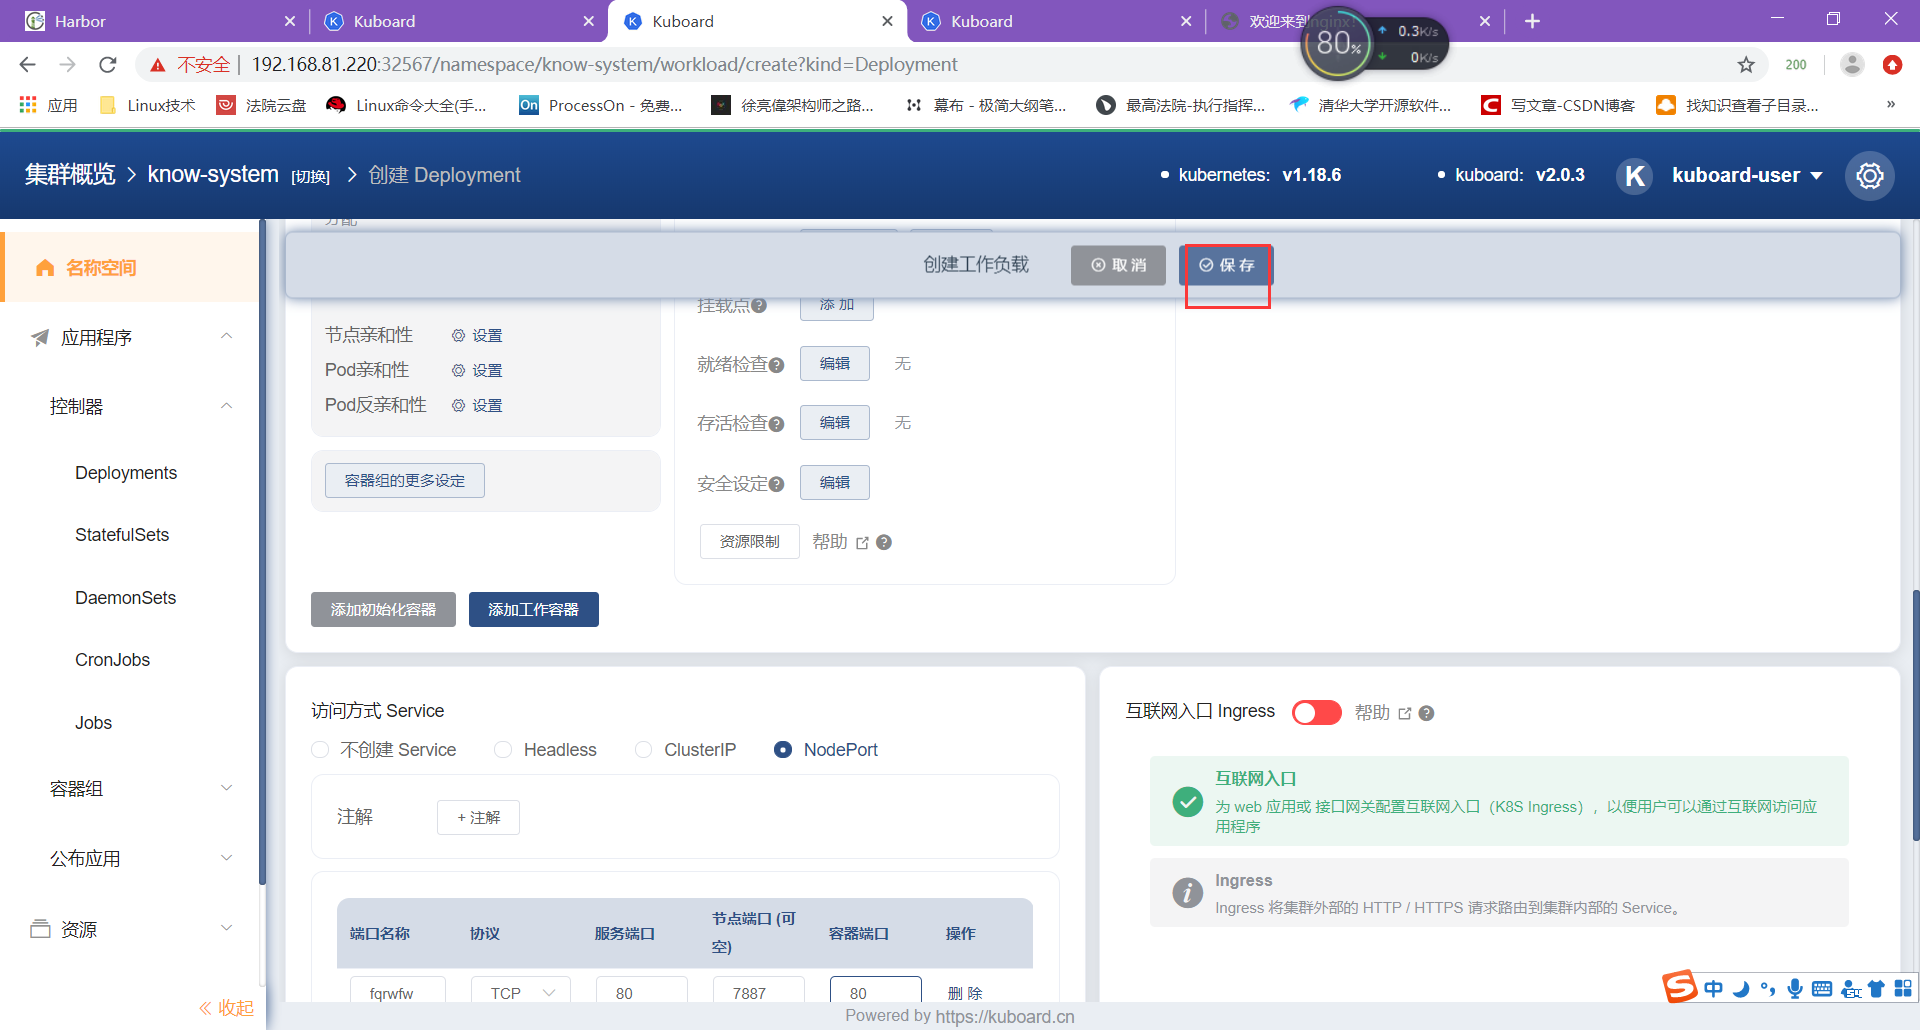Click the namespace home icon in sidebar

pyautogui.click(x=45, y=268)
